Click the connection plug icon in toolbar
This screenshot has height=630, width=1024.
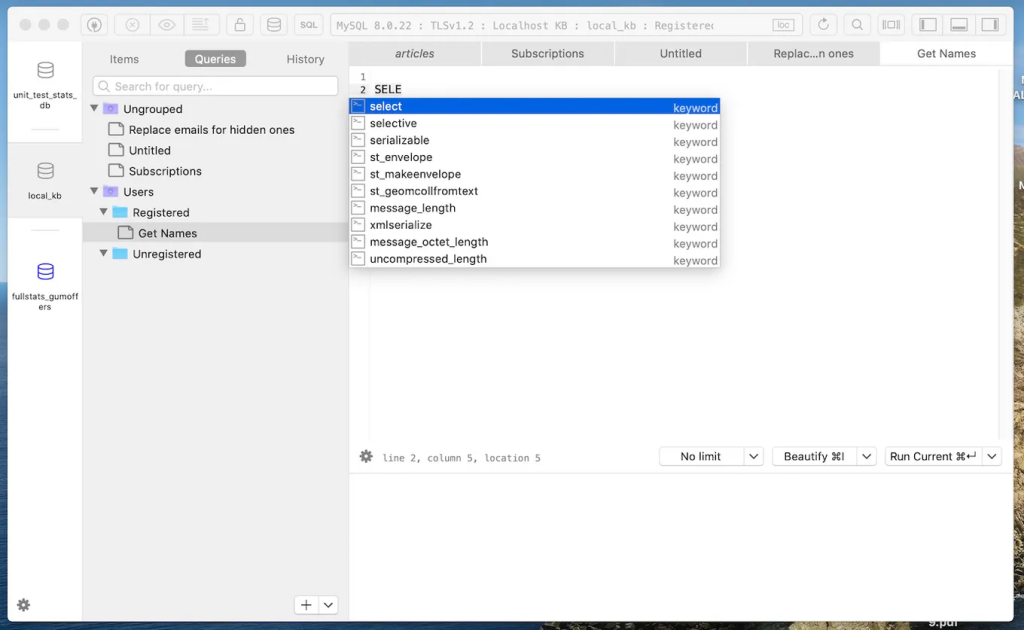94,25
